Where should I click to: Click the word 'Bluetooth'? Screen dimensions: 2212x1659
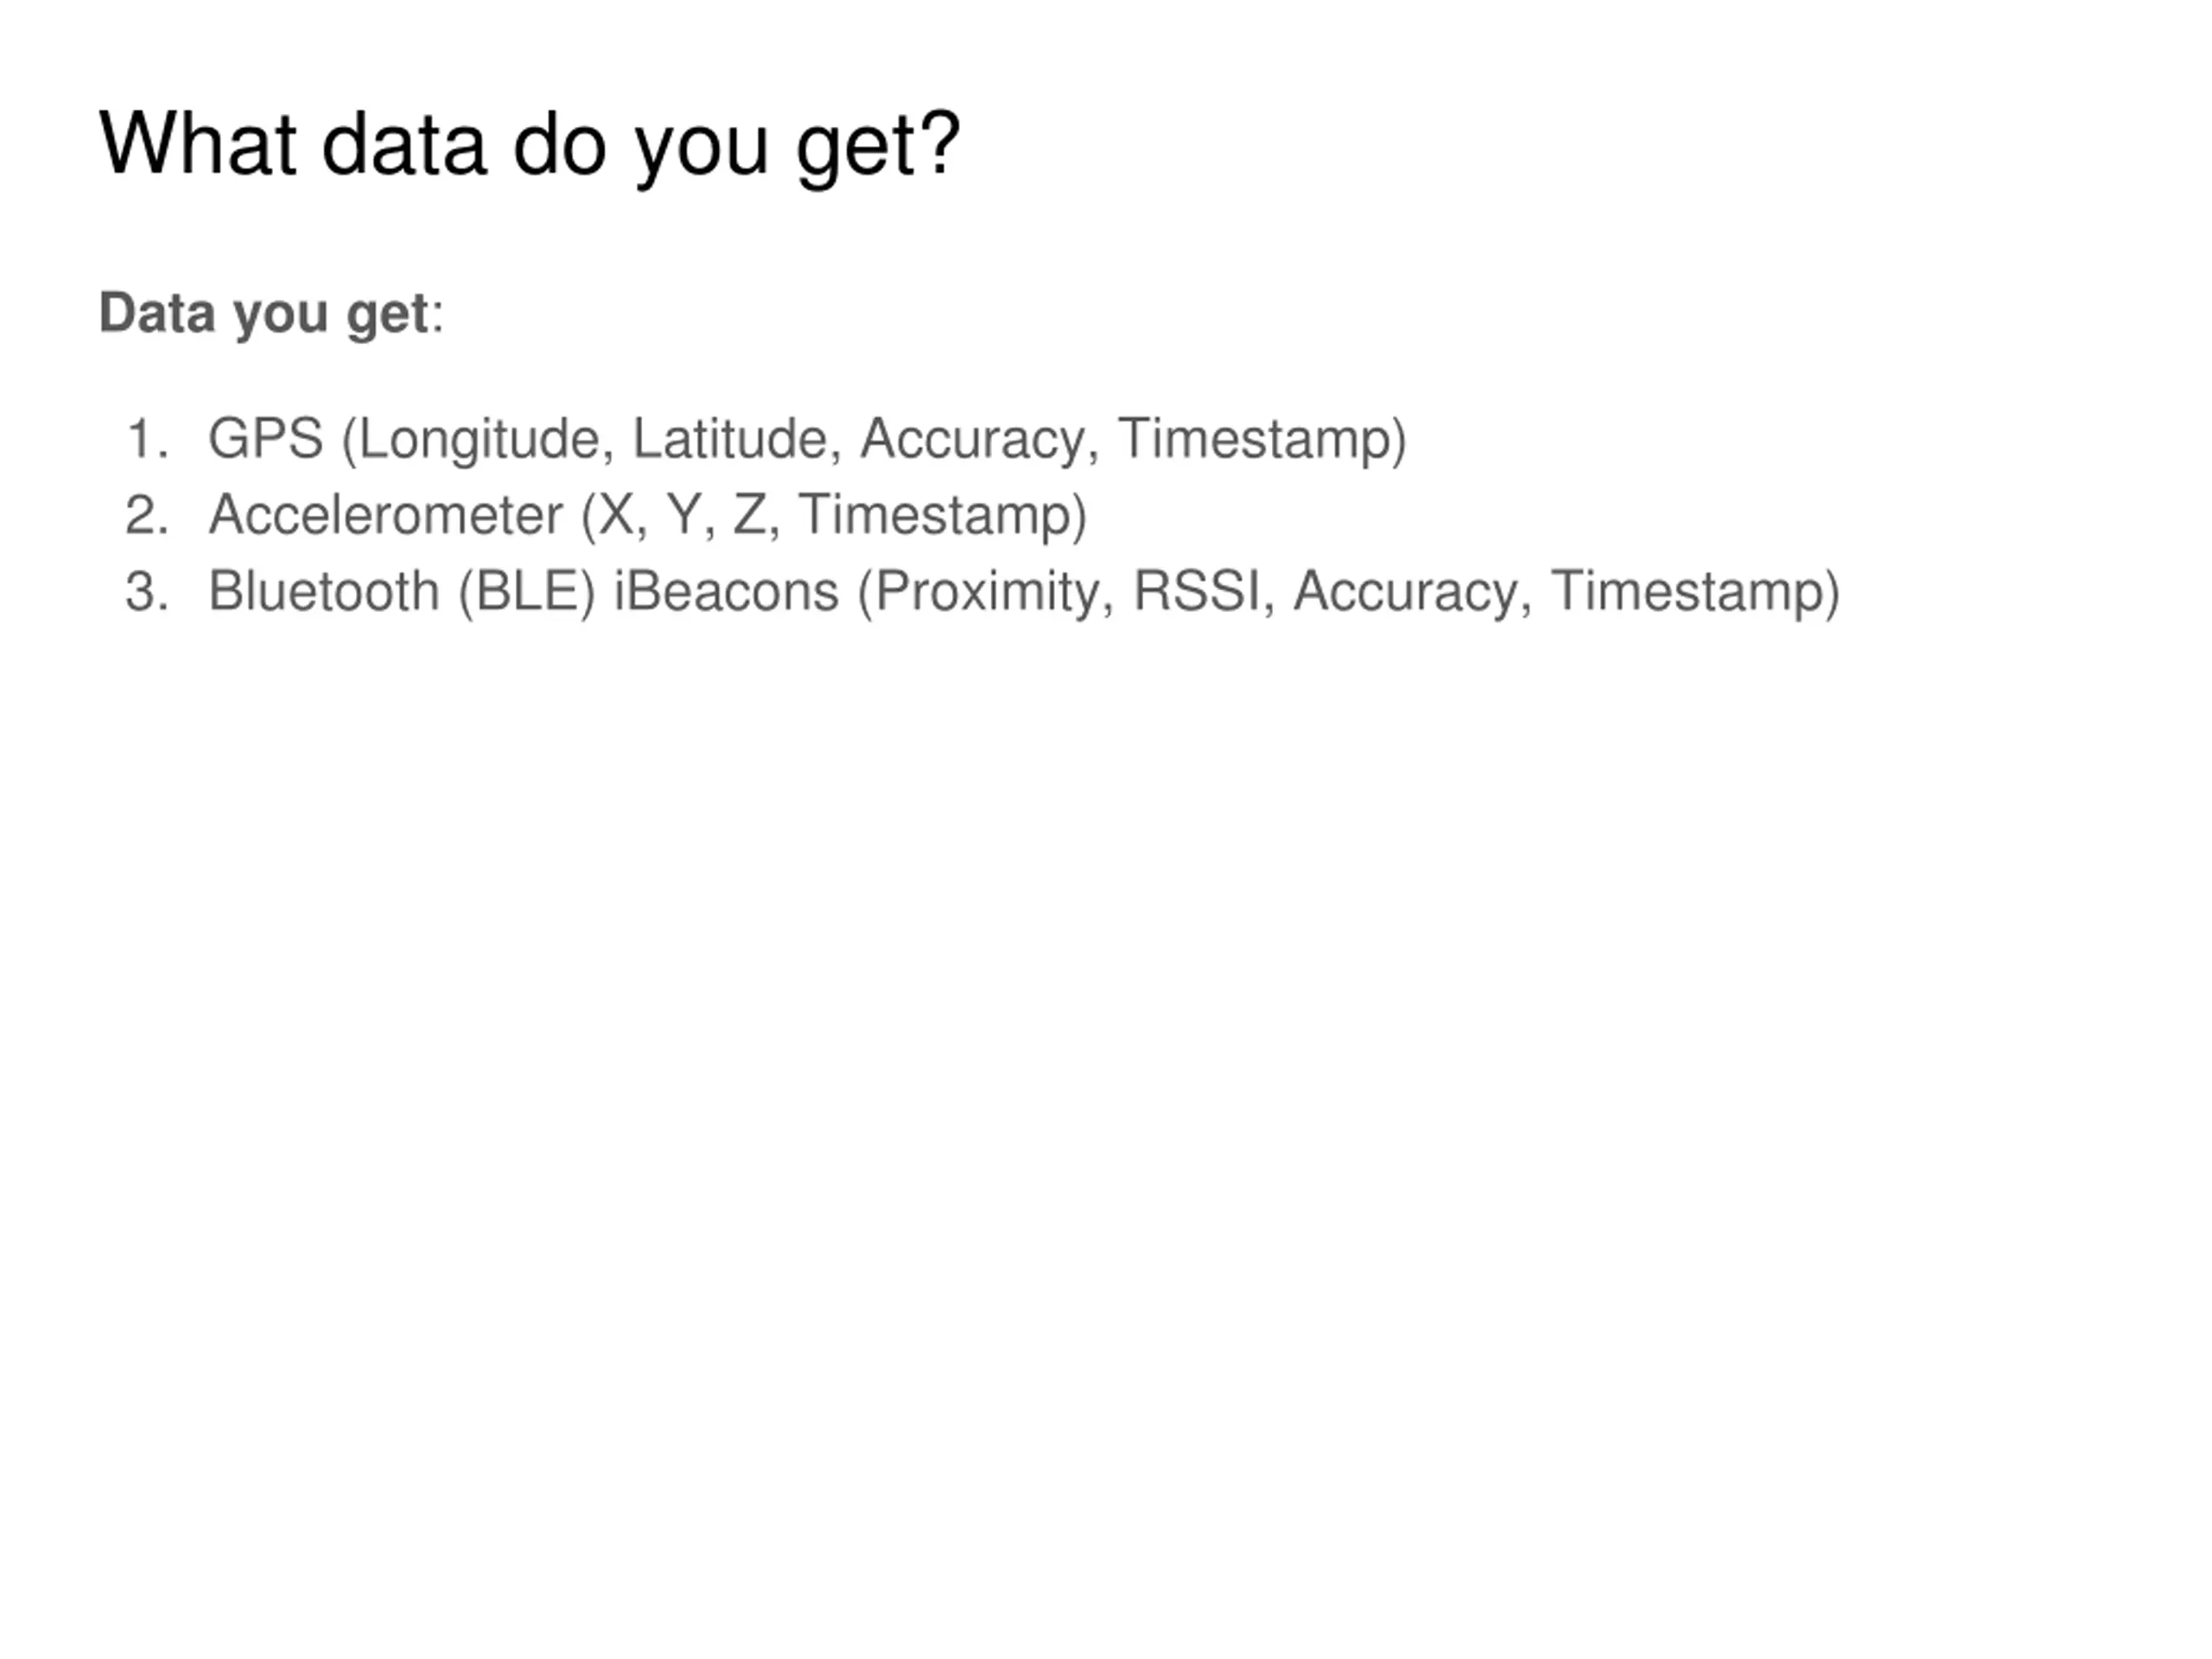(x=324, y=591)
